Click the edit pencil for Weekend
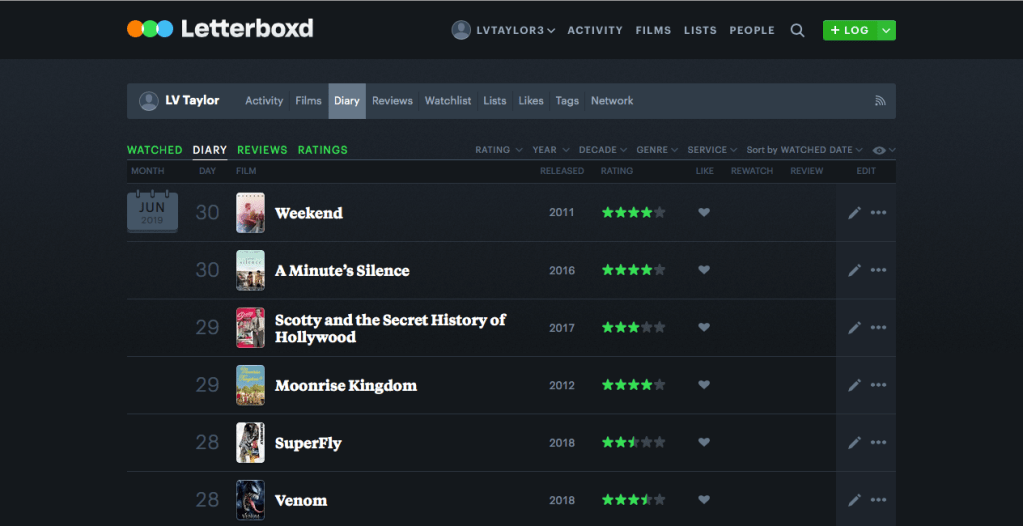The width and height of the screenshot is (1023, 526). (x=854, y=213)
